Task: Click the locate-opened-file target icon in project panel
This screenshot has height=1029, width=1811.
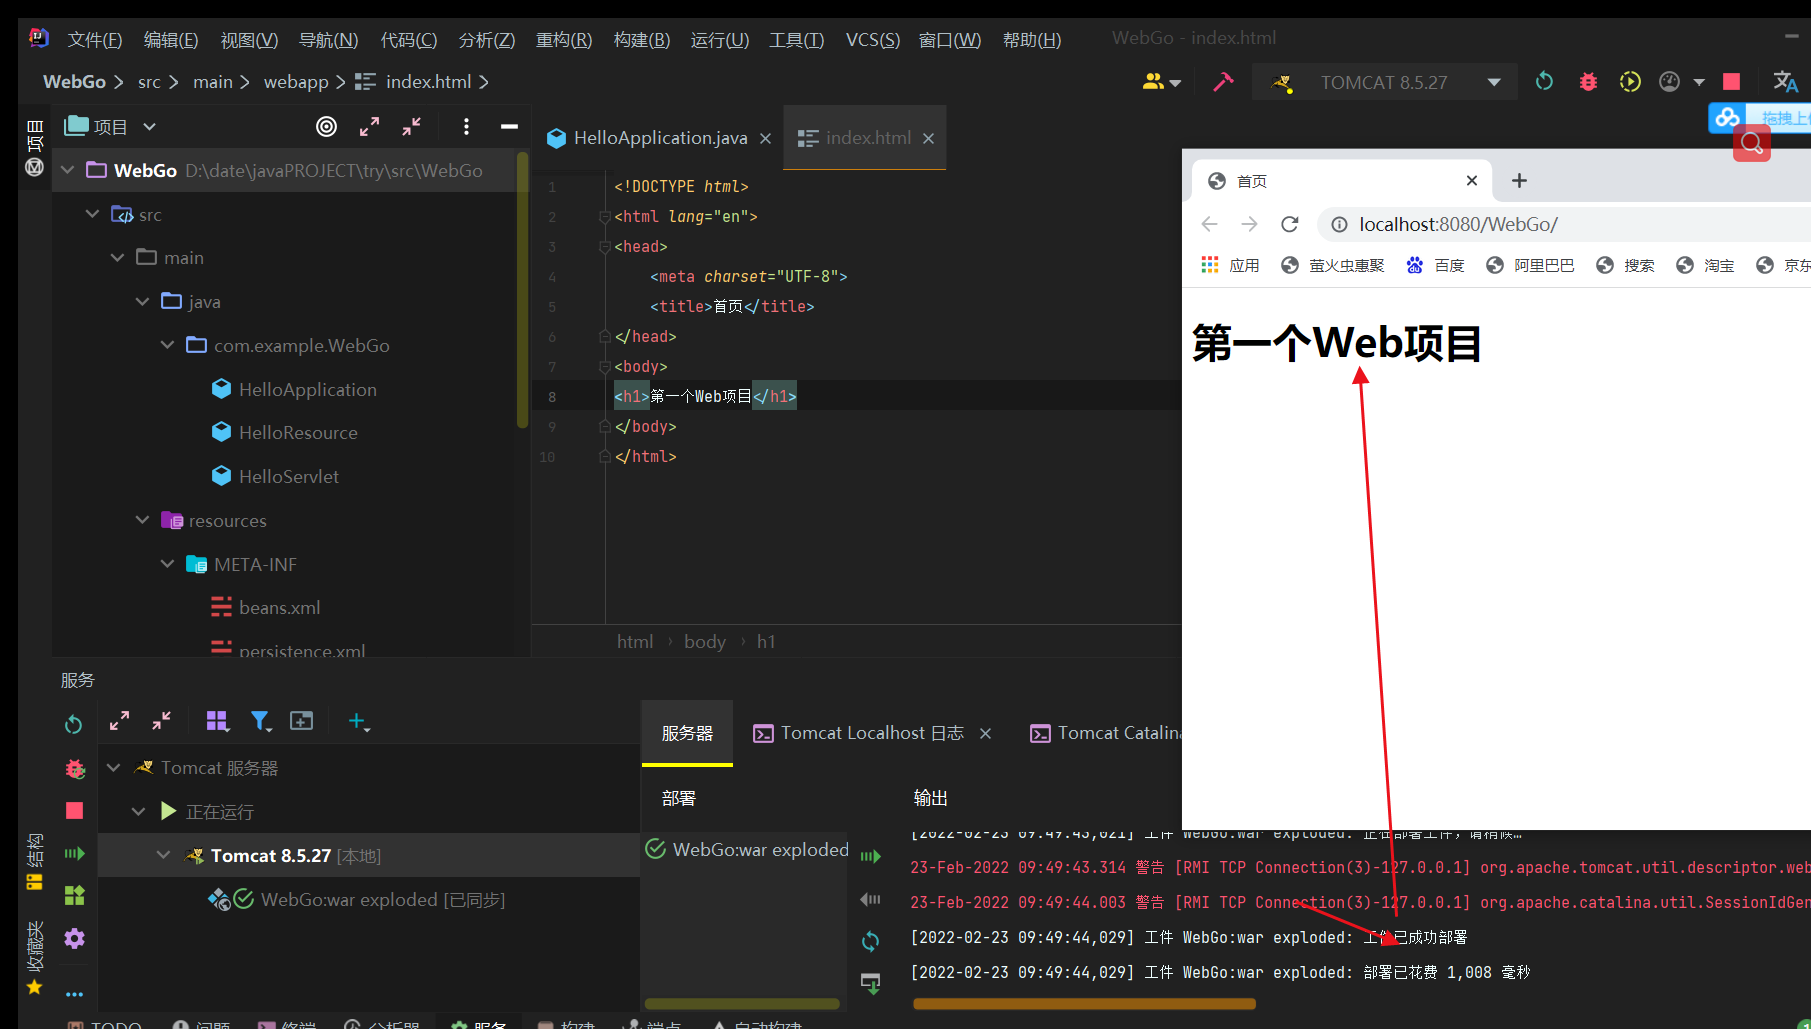Action: click(326, 127)
